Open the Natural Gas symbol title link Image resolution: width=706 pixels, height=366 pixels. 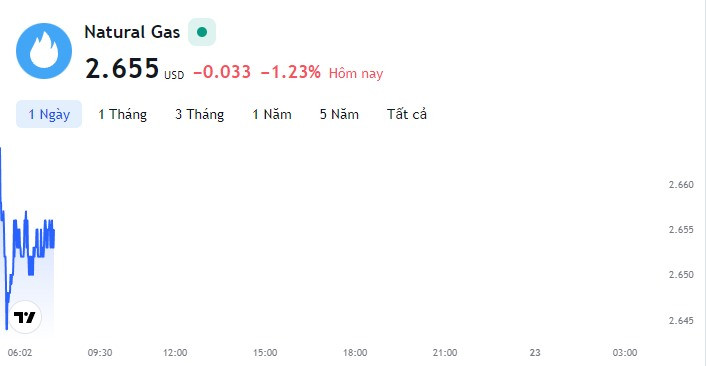pyautogui.click(x=132, y=32)
